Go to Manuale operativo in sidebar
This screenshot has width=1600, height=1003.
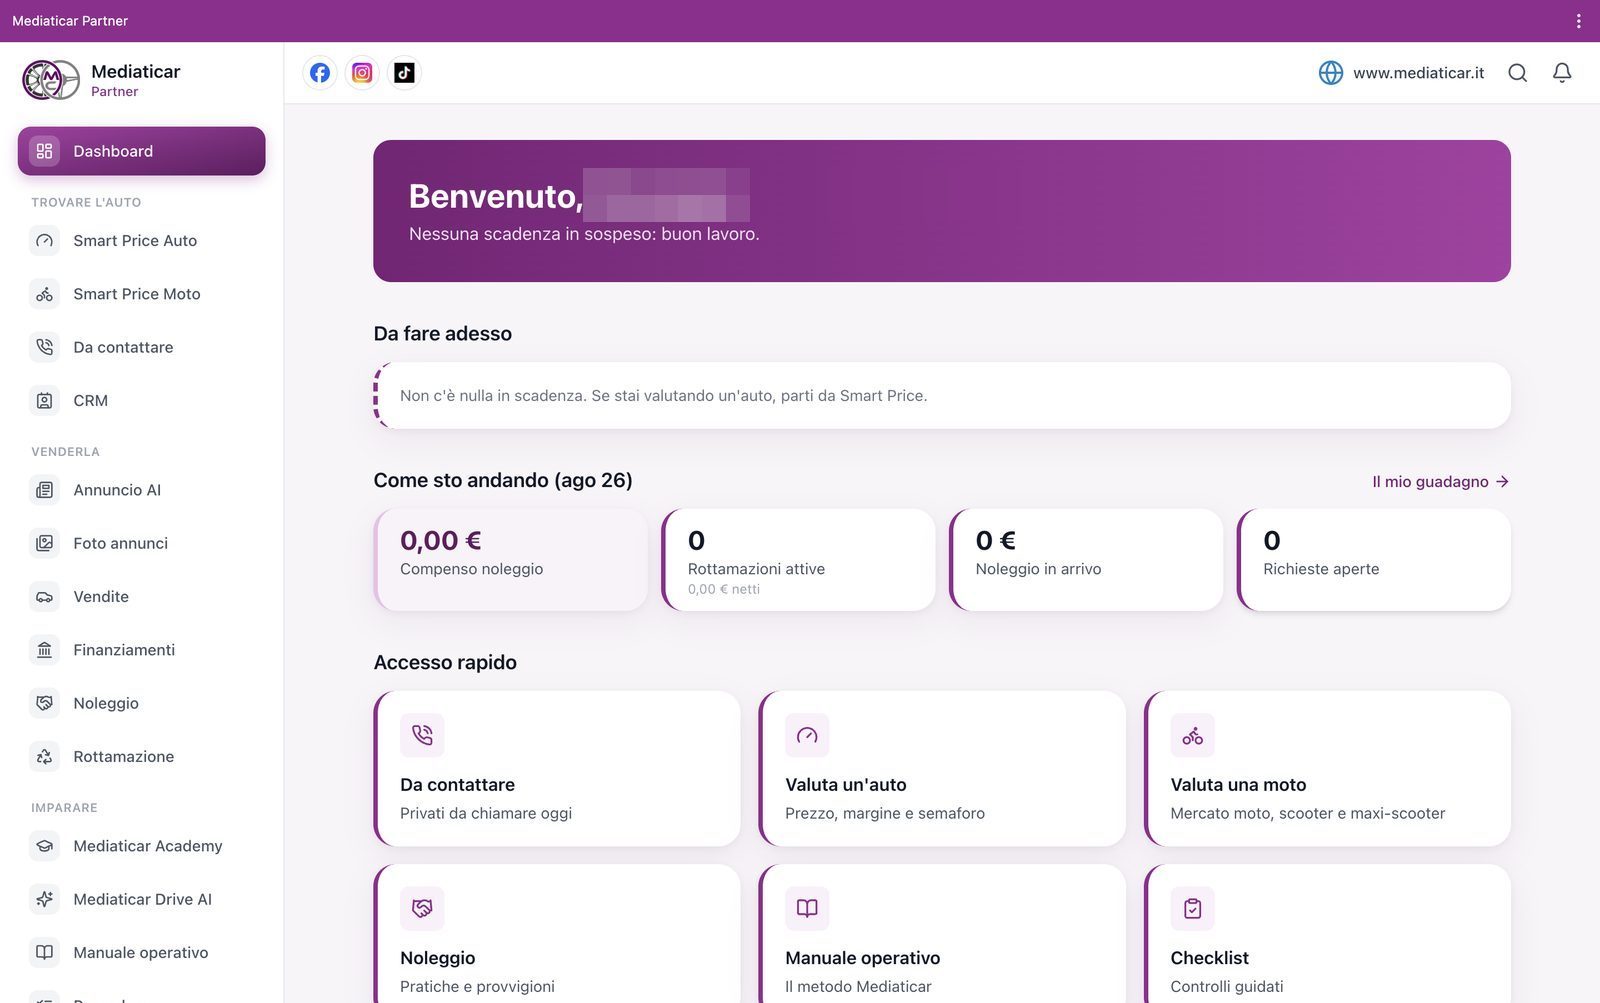pyautogui.click(x=142, y=953)
